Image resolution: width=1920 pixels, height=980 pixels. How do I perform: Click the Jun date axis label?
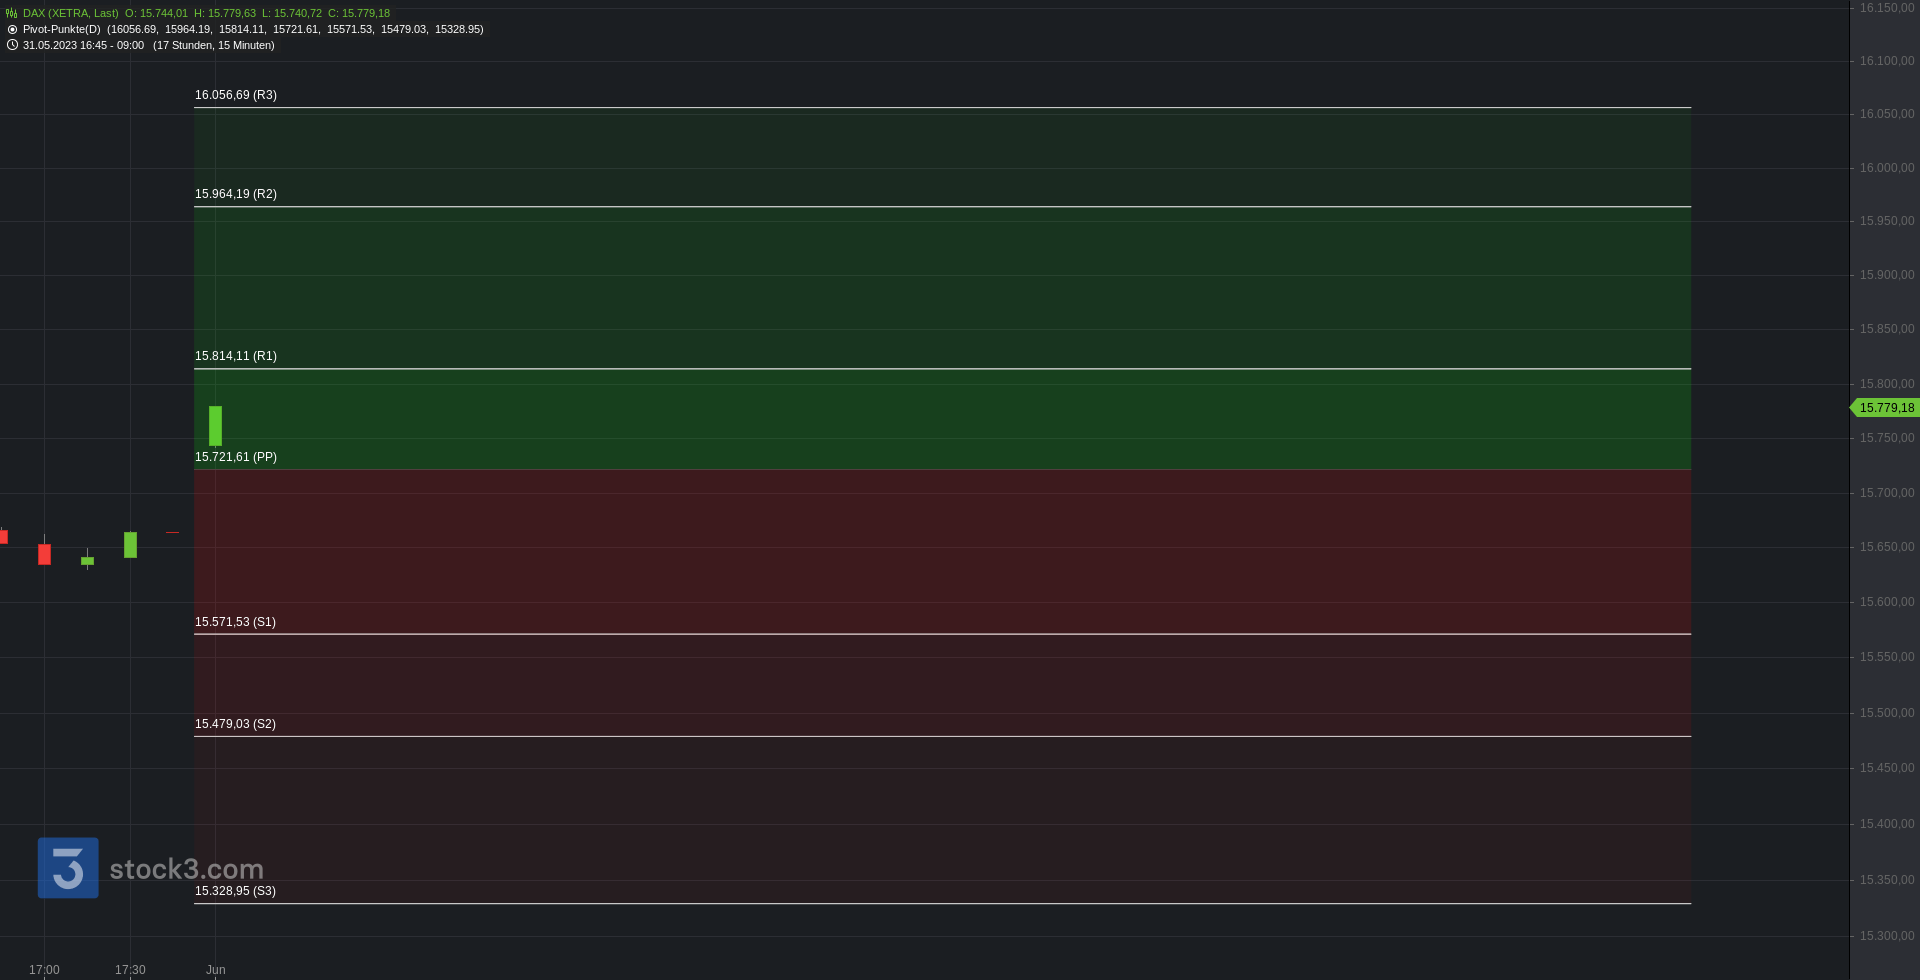point(216,970)
